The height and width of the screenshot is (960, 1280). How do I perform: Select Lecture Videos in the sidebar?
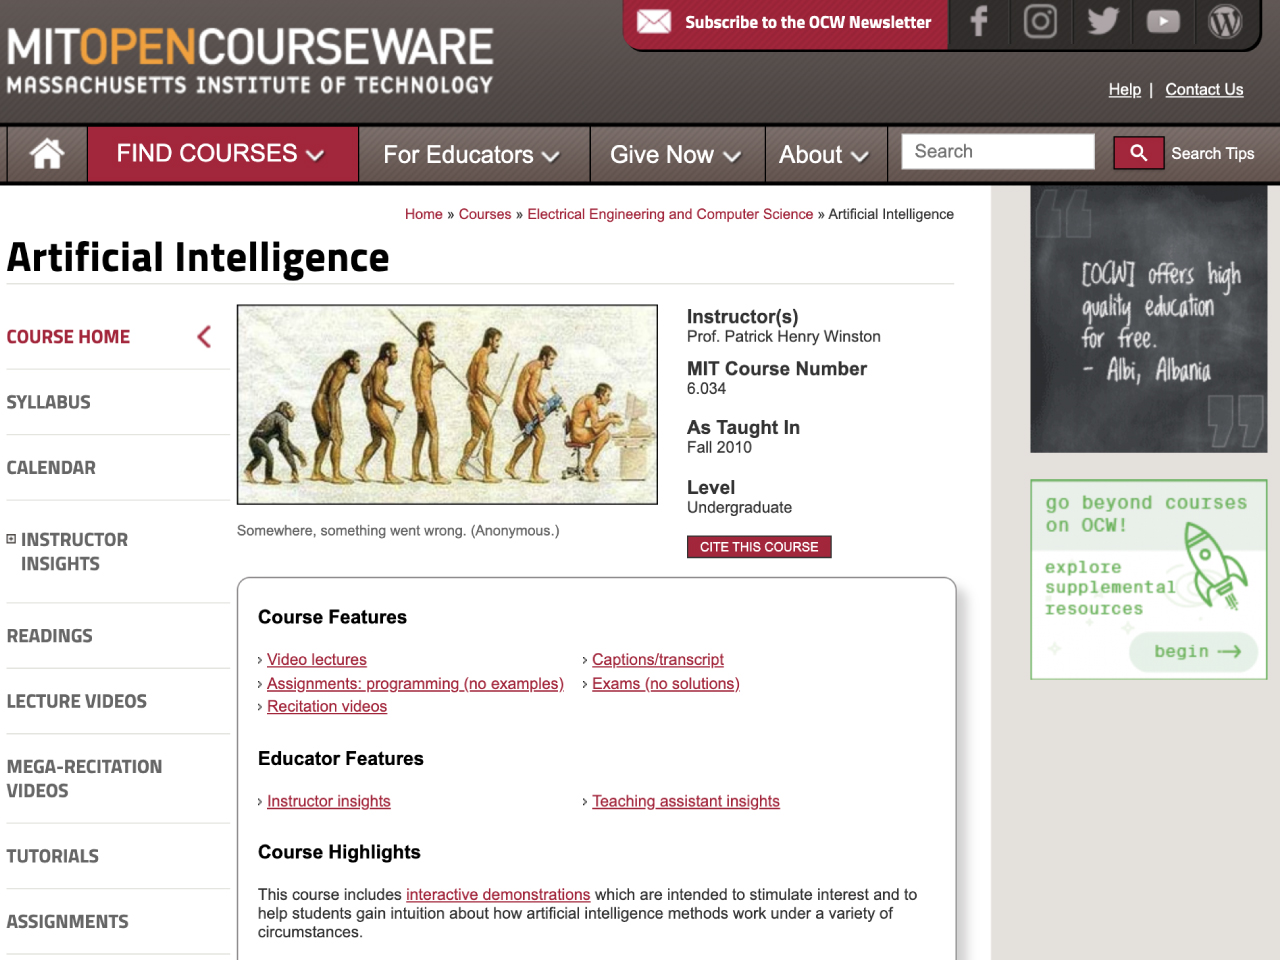76,701
